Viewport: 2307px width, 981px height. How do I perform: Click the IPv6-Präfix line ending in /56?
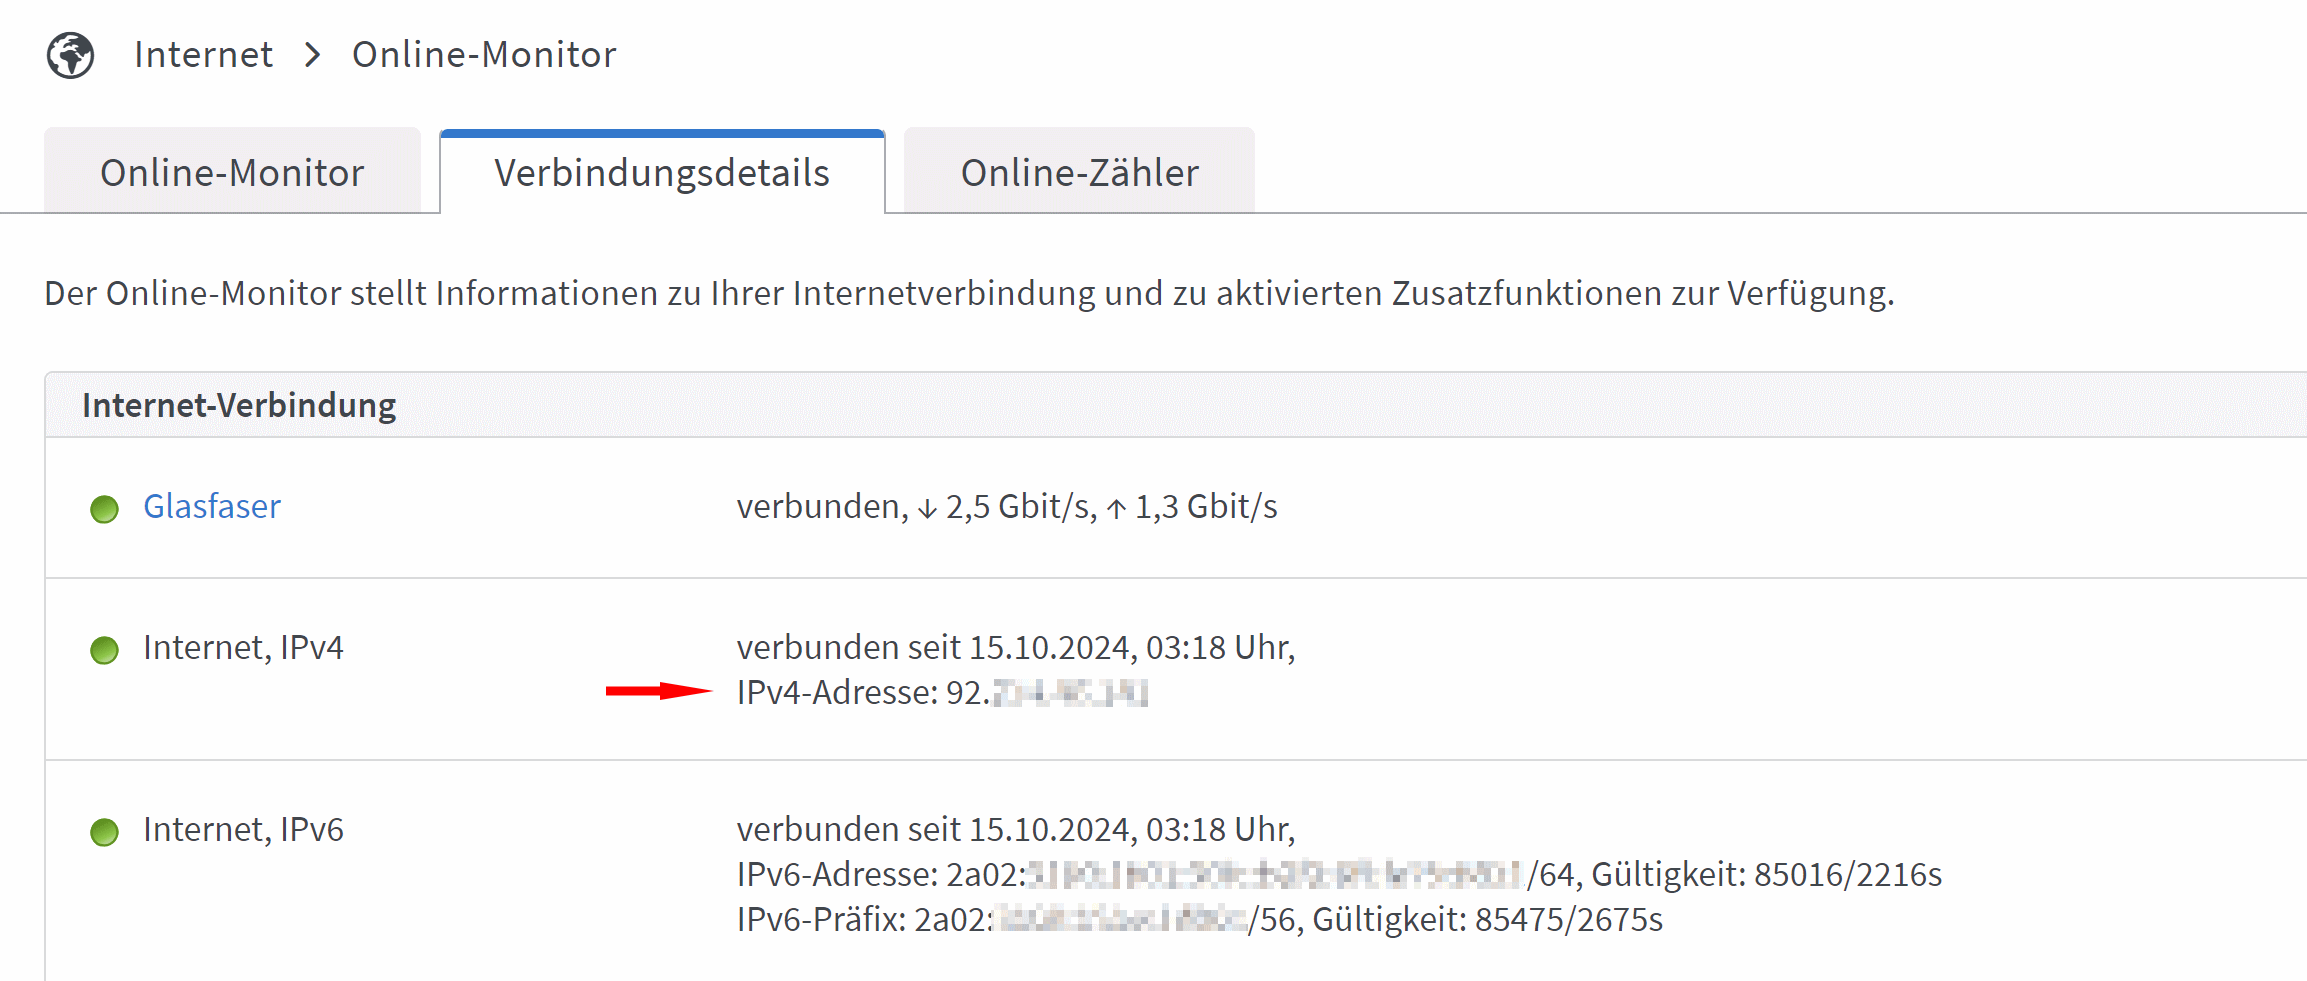click(x=1198, y=919)
